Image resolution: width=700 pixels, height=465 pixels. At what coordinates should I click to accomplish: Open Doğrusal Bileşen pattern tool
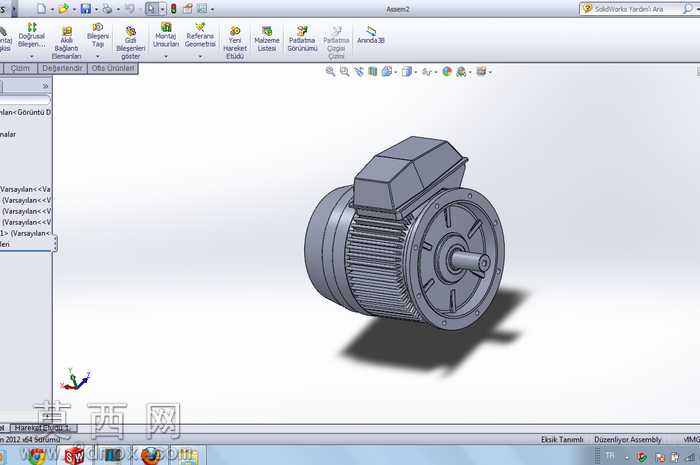pyautogui.click(x=32, y=36)
